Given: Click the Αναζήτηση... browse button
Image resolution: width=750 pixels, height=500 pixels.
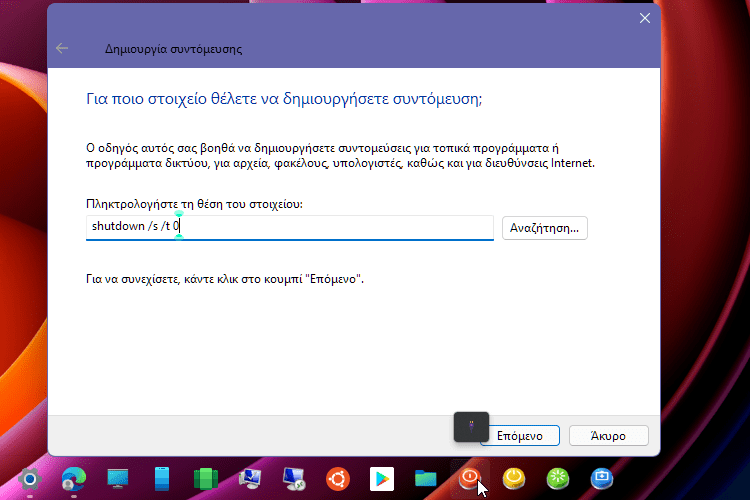Looking at the screenshot, I should click(x=544, y=228).
